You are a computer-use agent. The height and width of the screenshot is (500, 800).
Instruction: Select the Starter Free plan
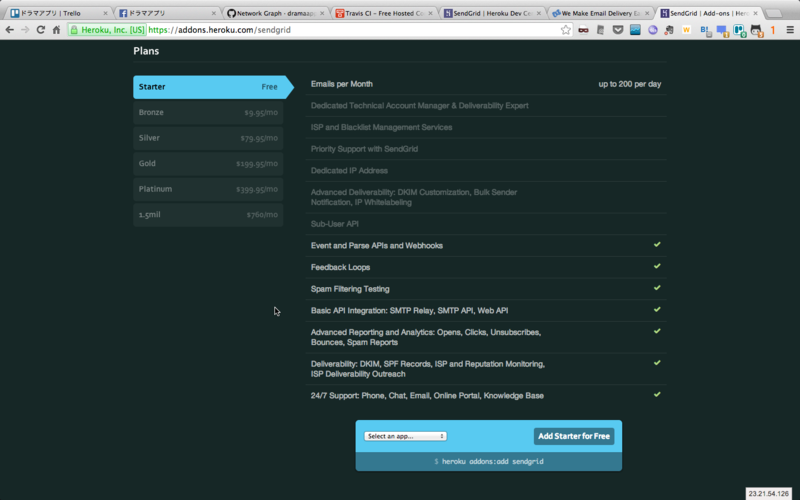[x=213, y=87]
